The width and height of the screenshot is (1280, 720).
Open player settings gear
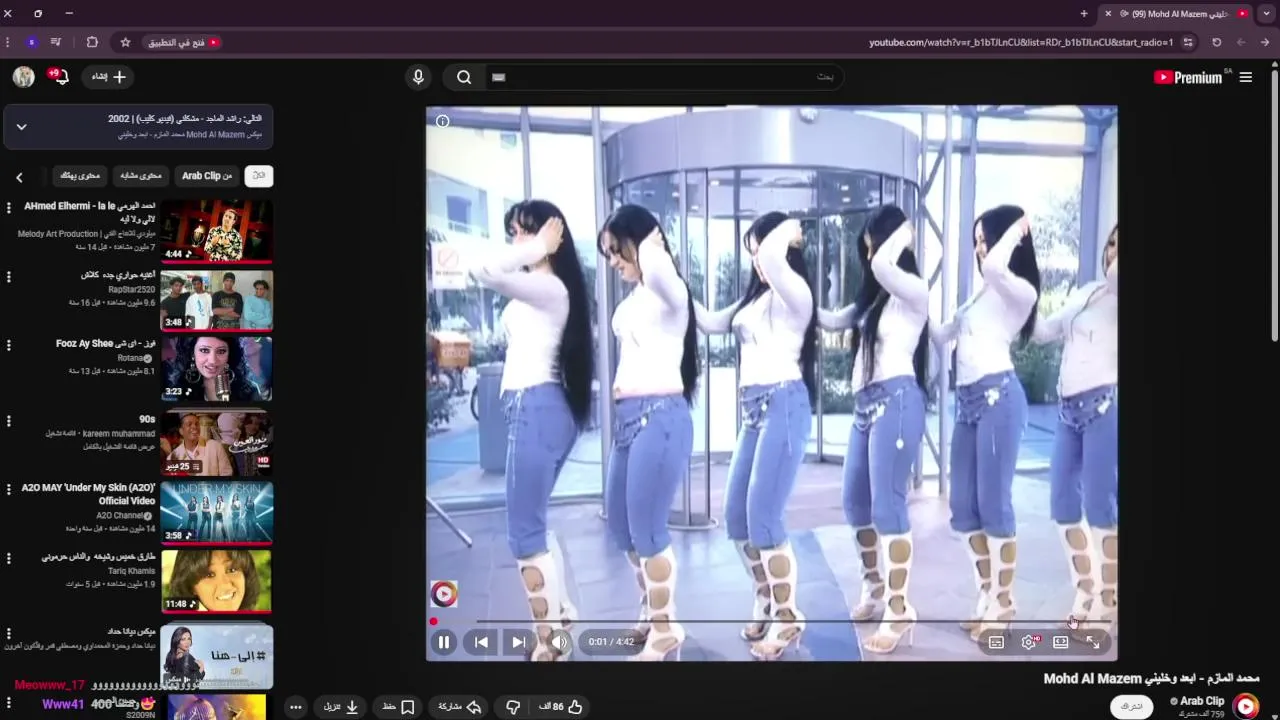coord(1029,642)
